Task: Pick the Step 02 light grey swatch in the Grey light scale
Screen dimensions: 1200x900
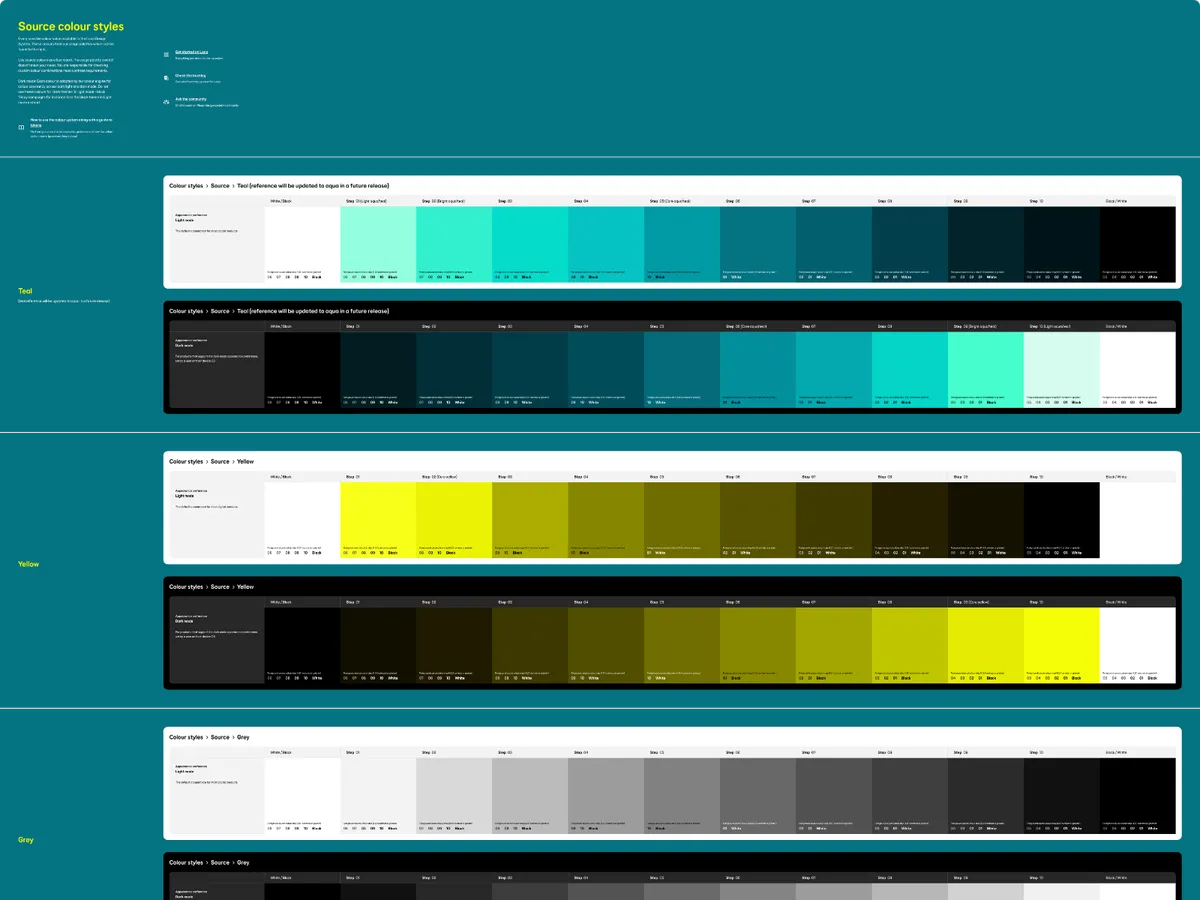Action: (x=454, y=795)
